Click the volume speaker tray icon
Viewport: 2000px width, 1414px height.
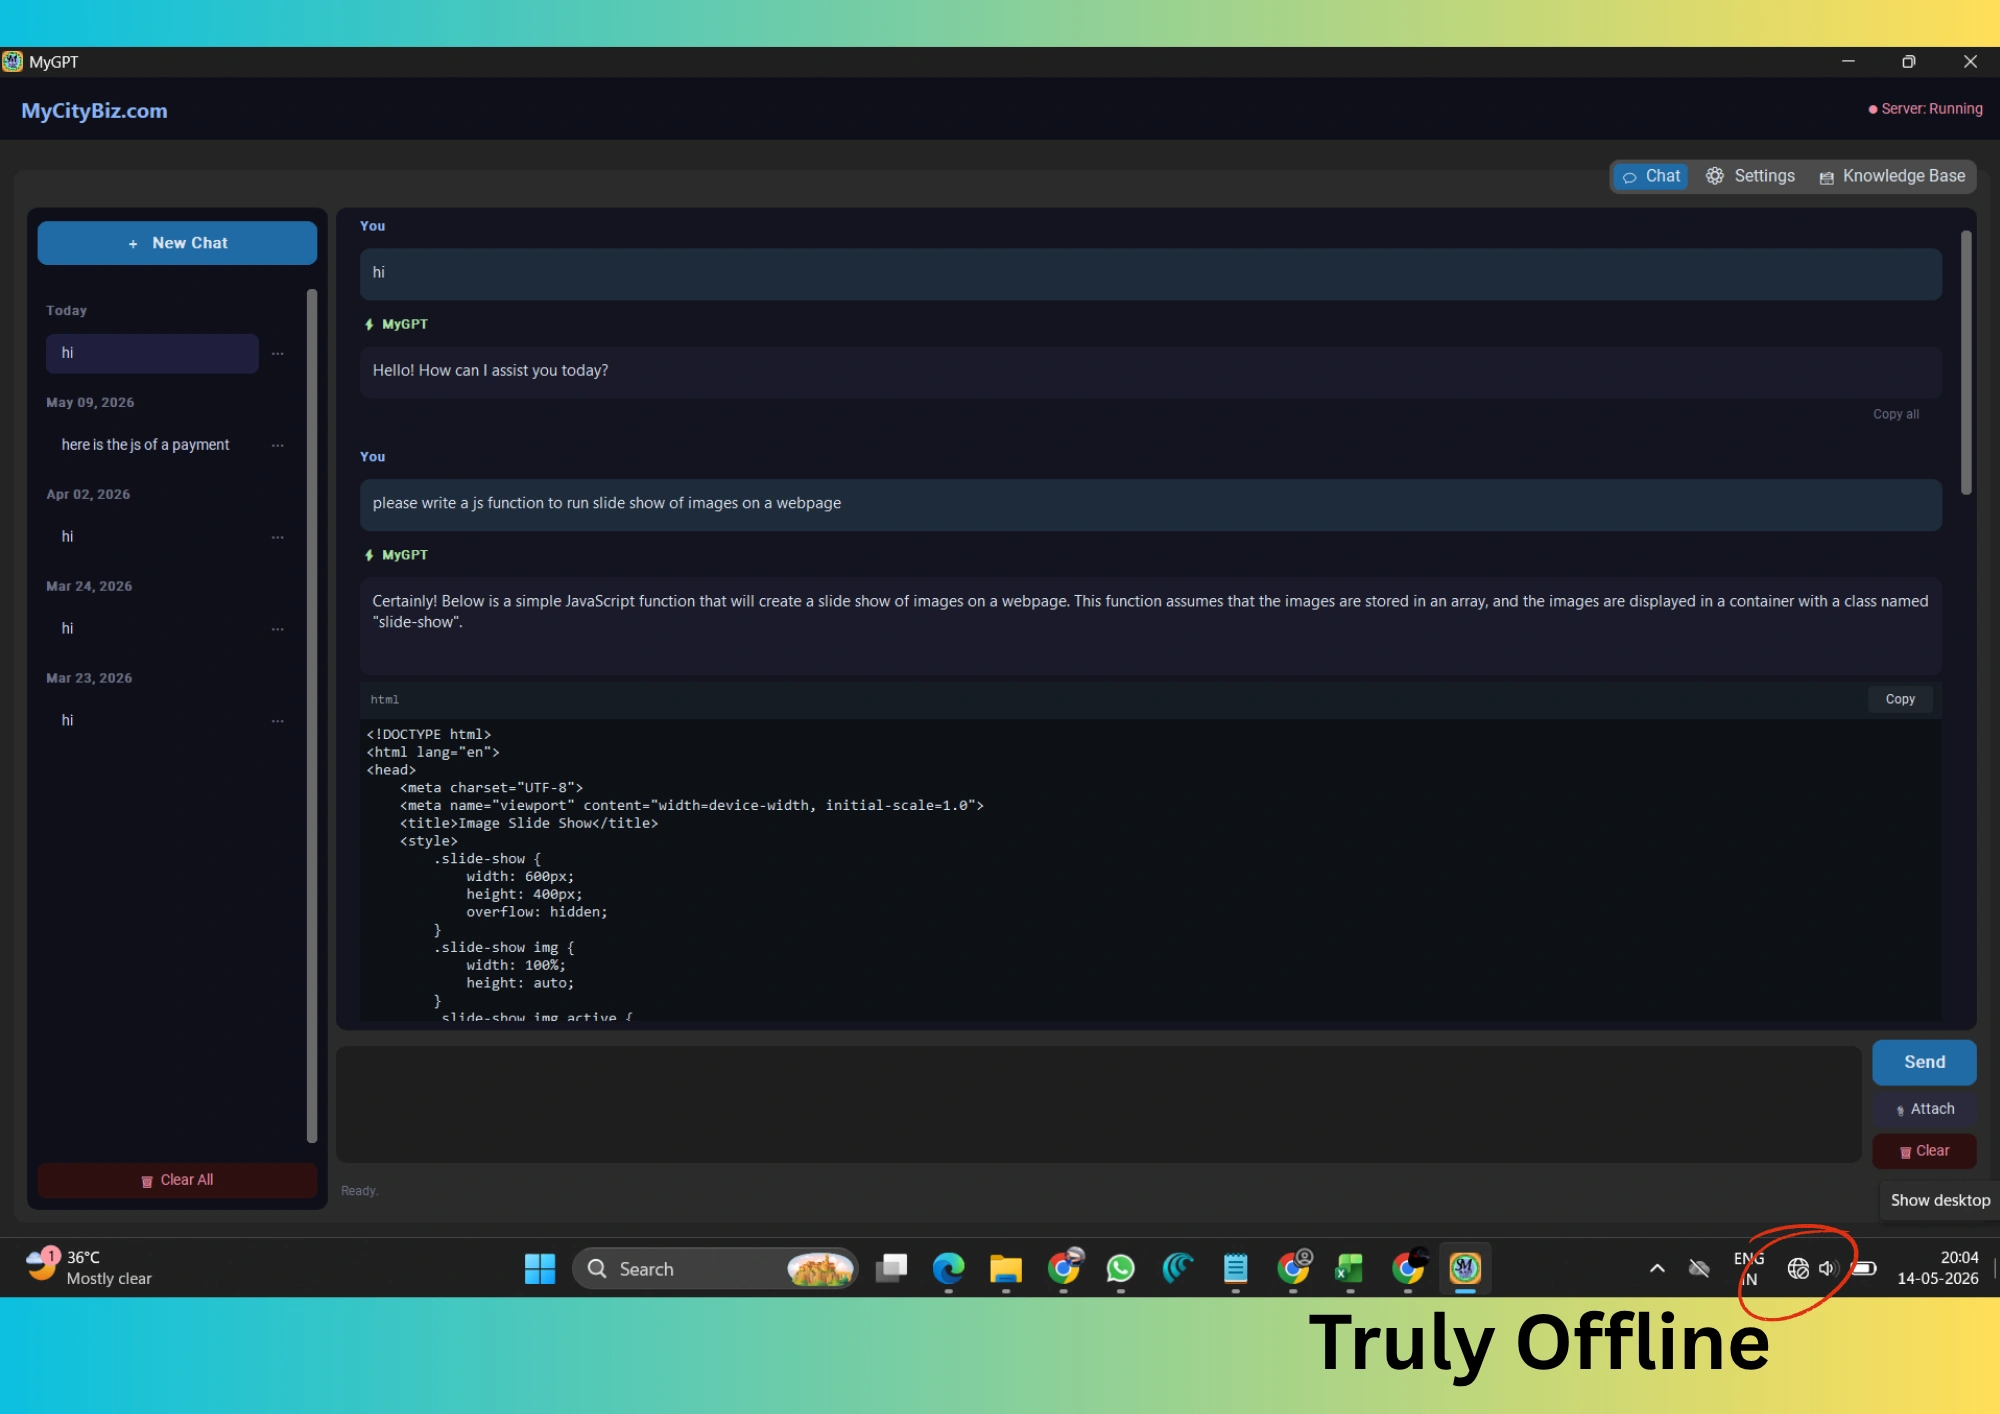pos(1828,1269)
